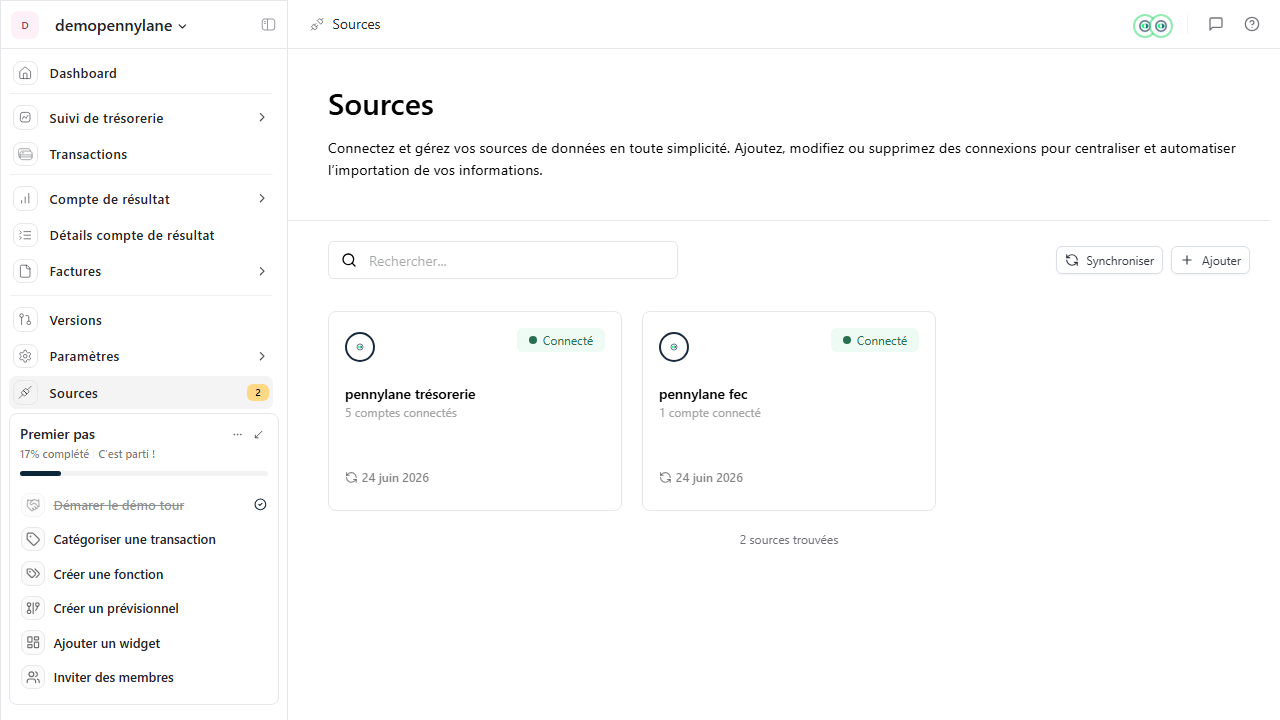Image resolution: width=1280 pixels, height=720 pixels.
Task: Click the "C'est parti !" text
Action: 127,454
